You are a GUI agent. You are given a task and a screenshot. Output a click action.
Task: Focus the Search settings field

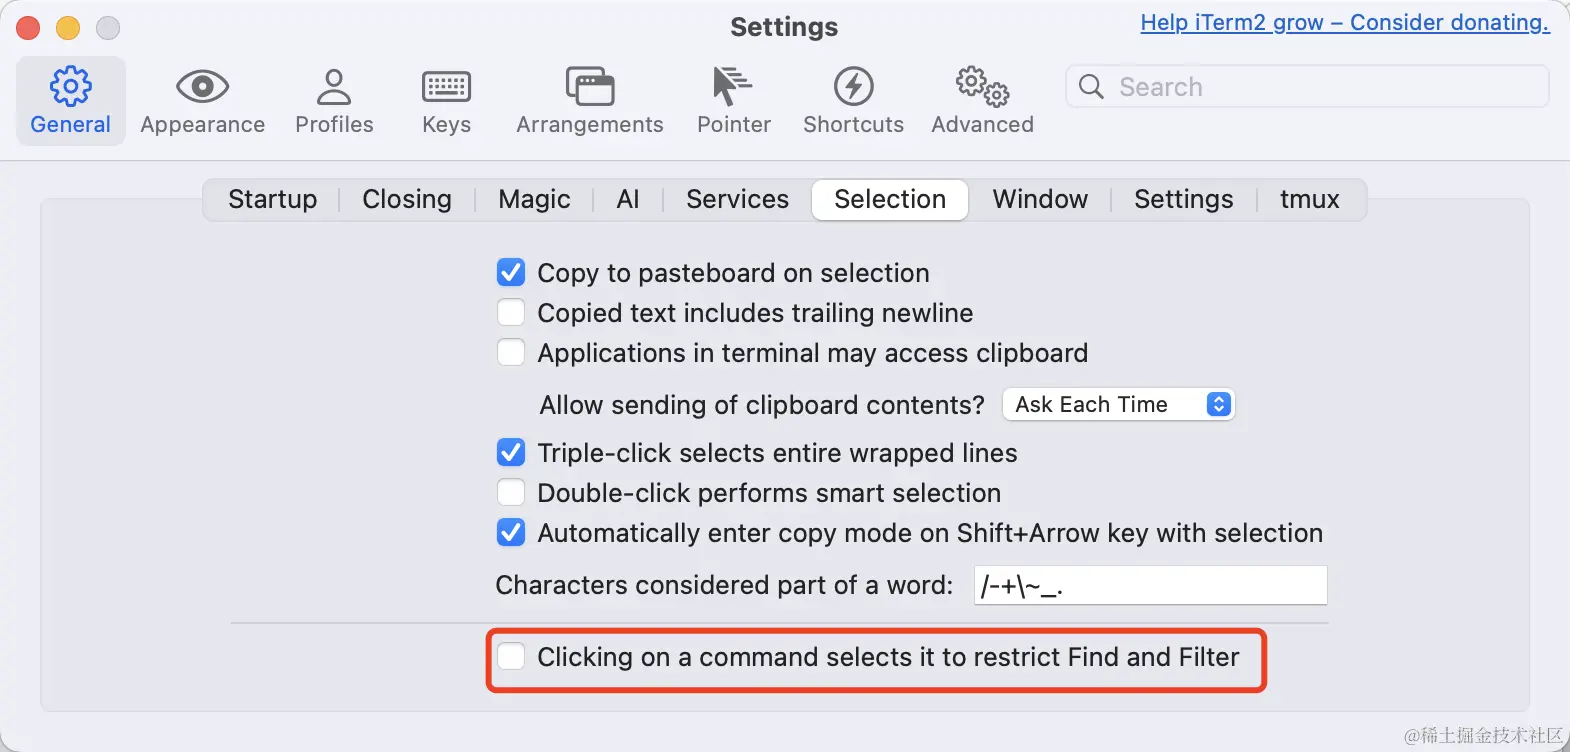(x=1307, y=87)
